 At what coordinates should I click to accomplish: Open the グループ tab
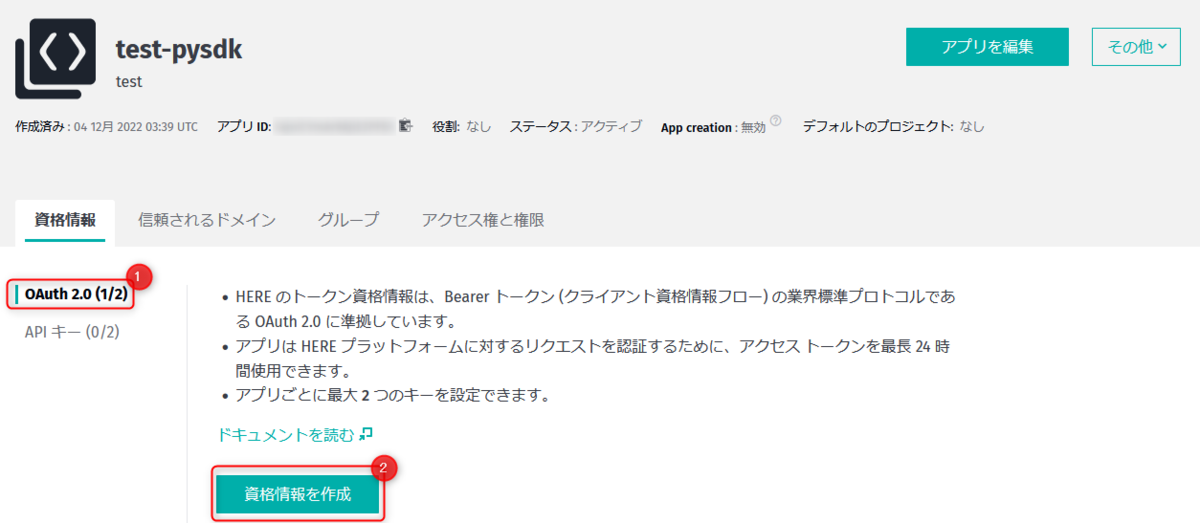(x=348, y=220)
